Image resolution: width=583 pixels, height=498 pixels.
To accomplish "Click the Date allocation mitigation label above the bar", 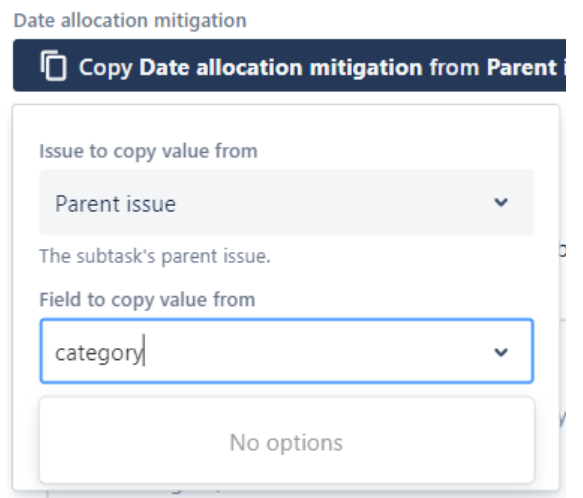I will tap(130, 20).
